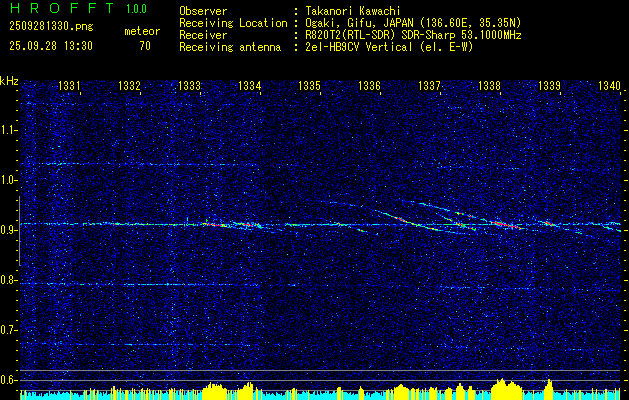Click the 1332 time marker
This screenshot has height=400, width=629.
(x=130, y=85)
